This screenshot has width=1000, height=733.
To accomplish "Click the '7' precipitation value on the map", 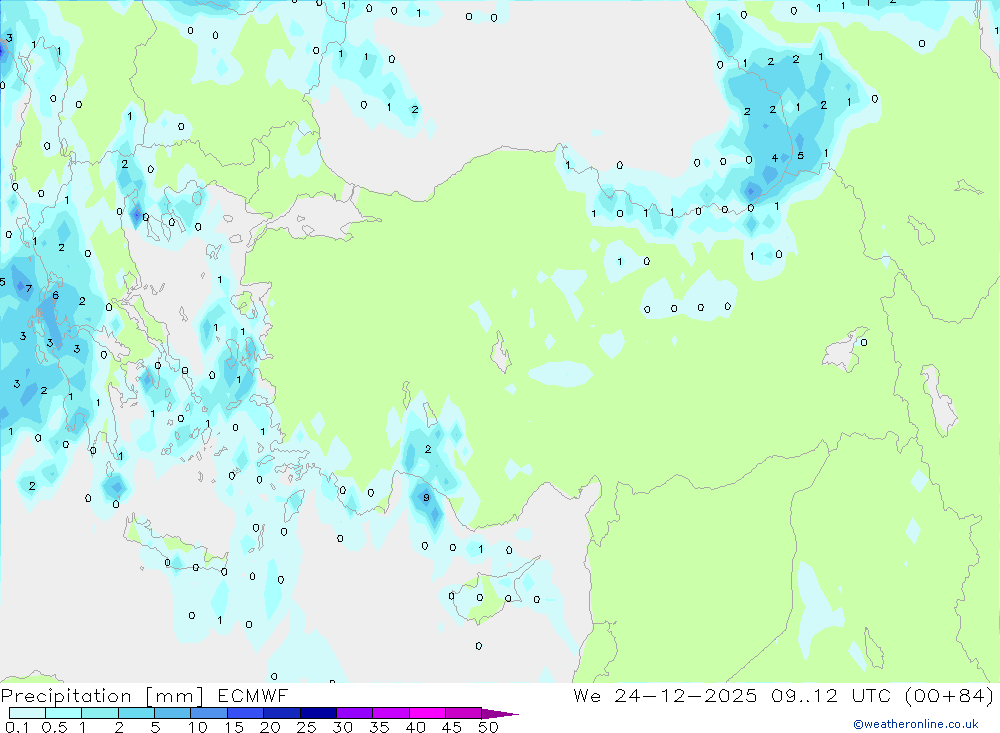I will click(29, 288).
